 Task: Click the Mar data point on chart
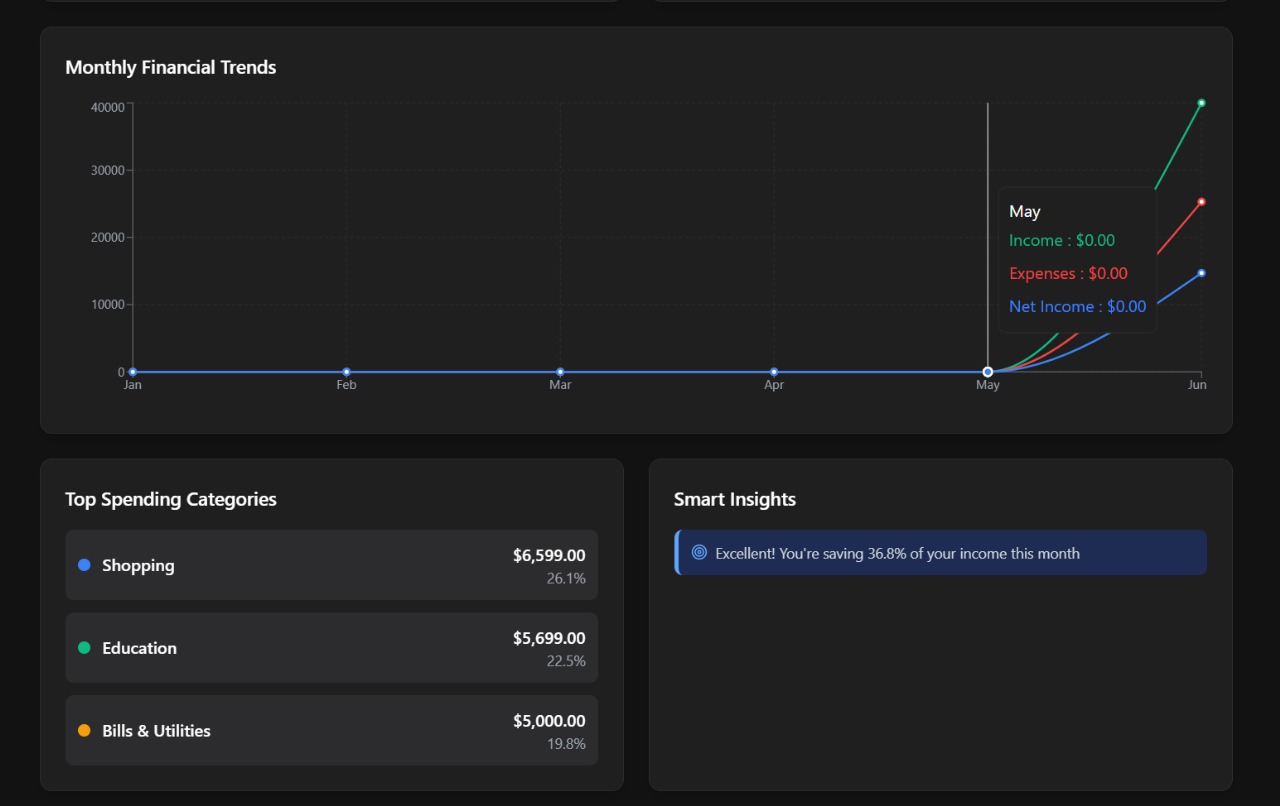coord(560,372)
